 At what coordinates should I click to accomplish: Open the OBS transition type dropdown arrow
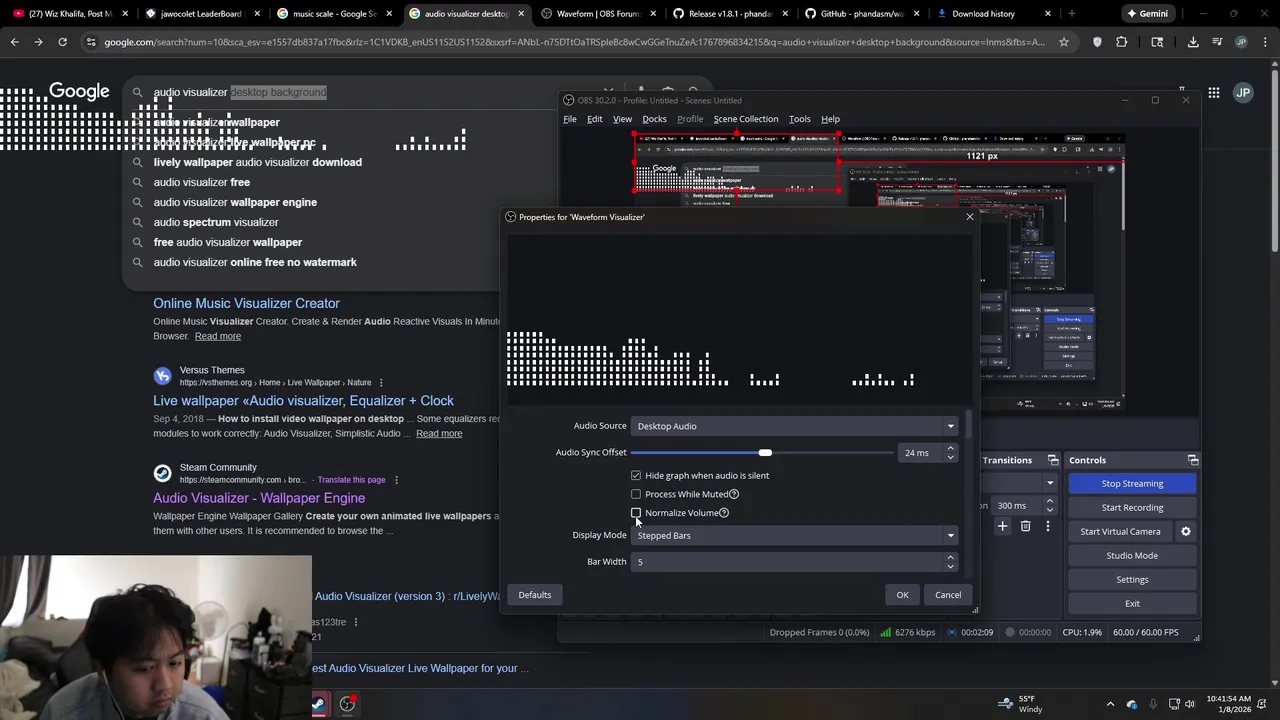1049,484
